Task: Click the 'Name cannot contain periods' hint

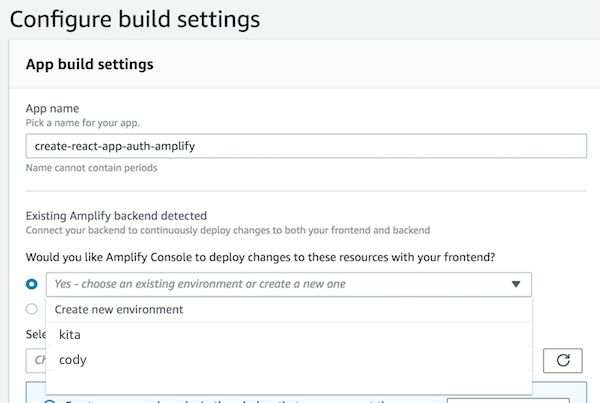Action: click(91, 168)
